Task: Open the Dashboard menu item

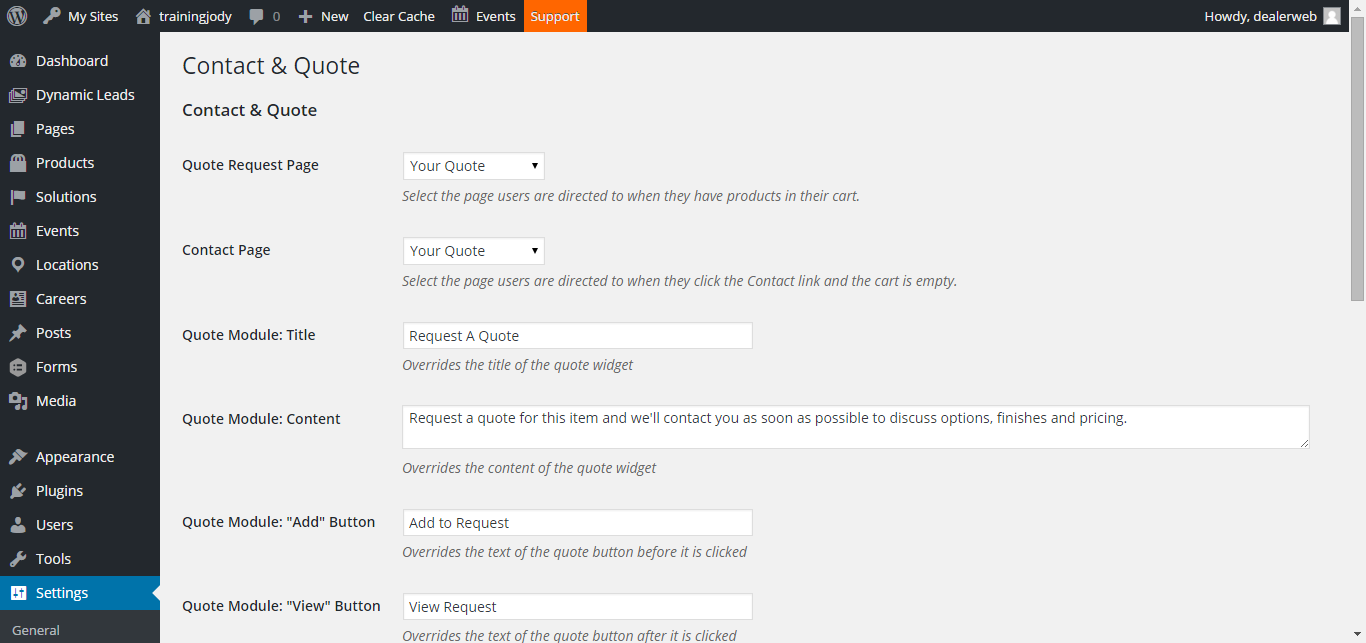Action: click(x=72, y=61)
